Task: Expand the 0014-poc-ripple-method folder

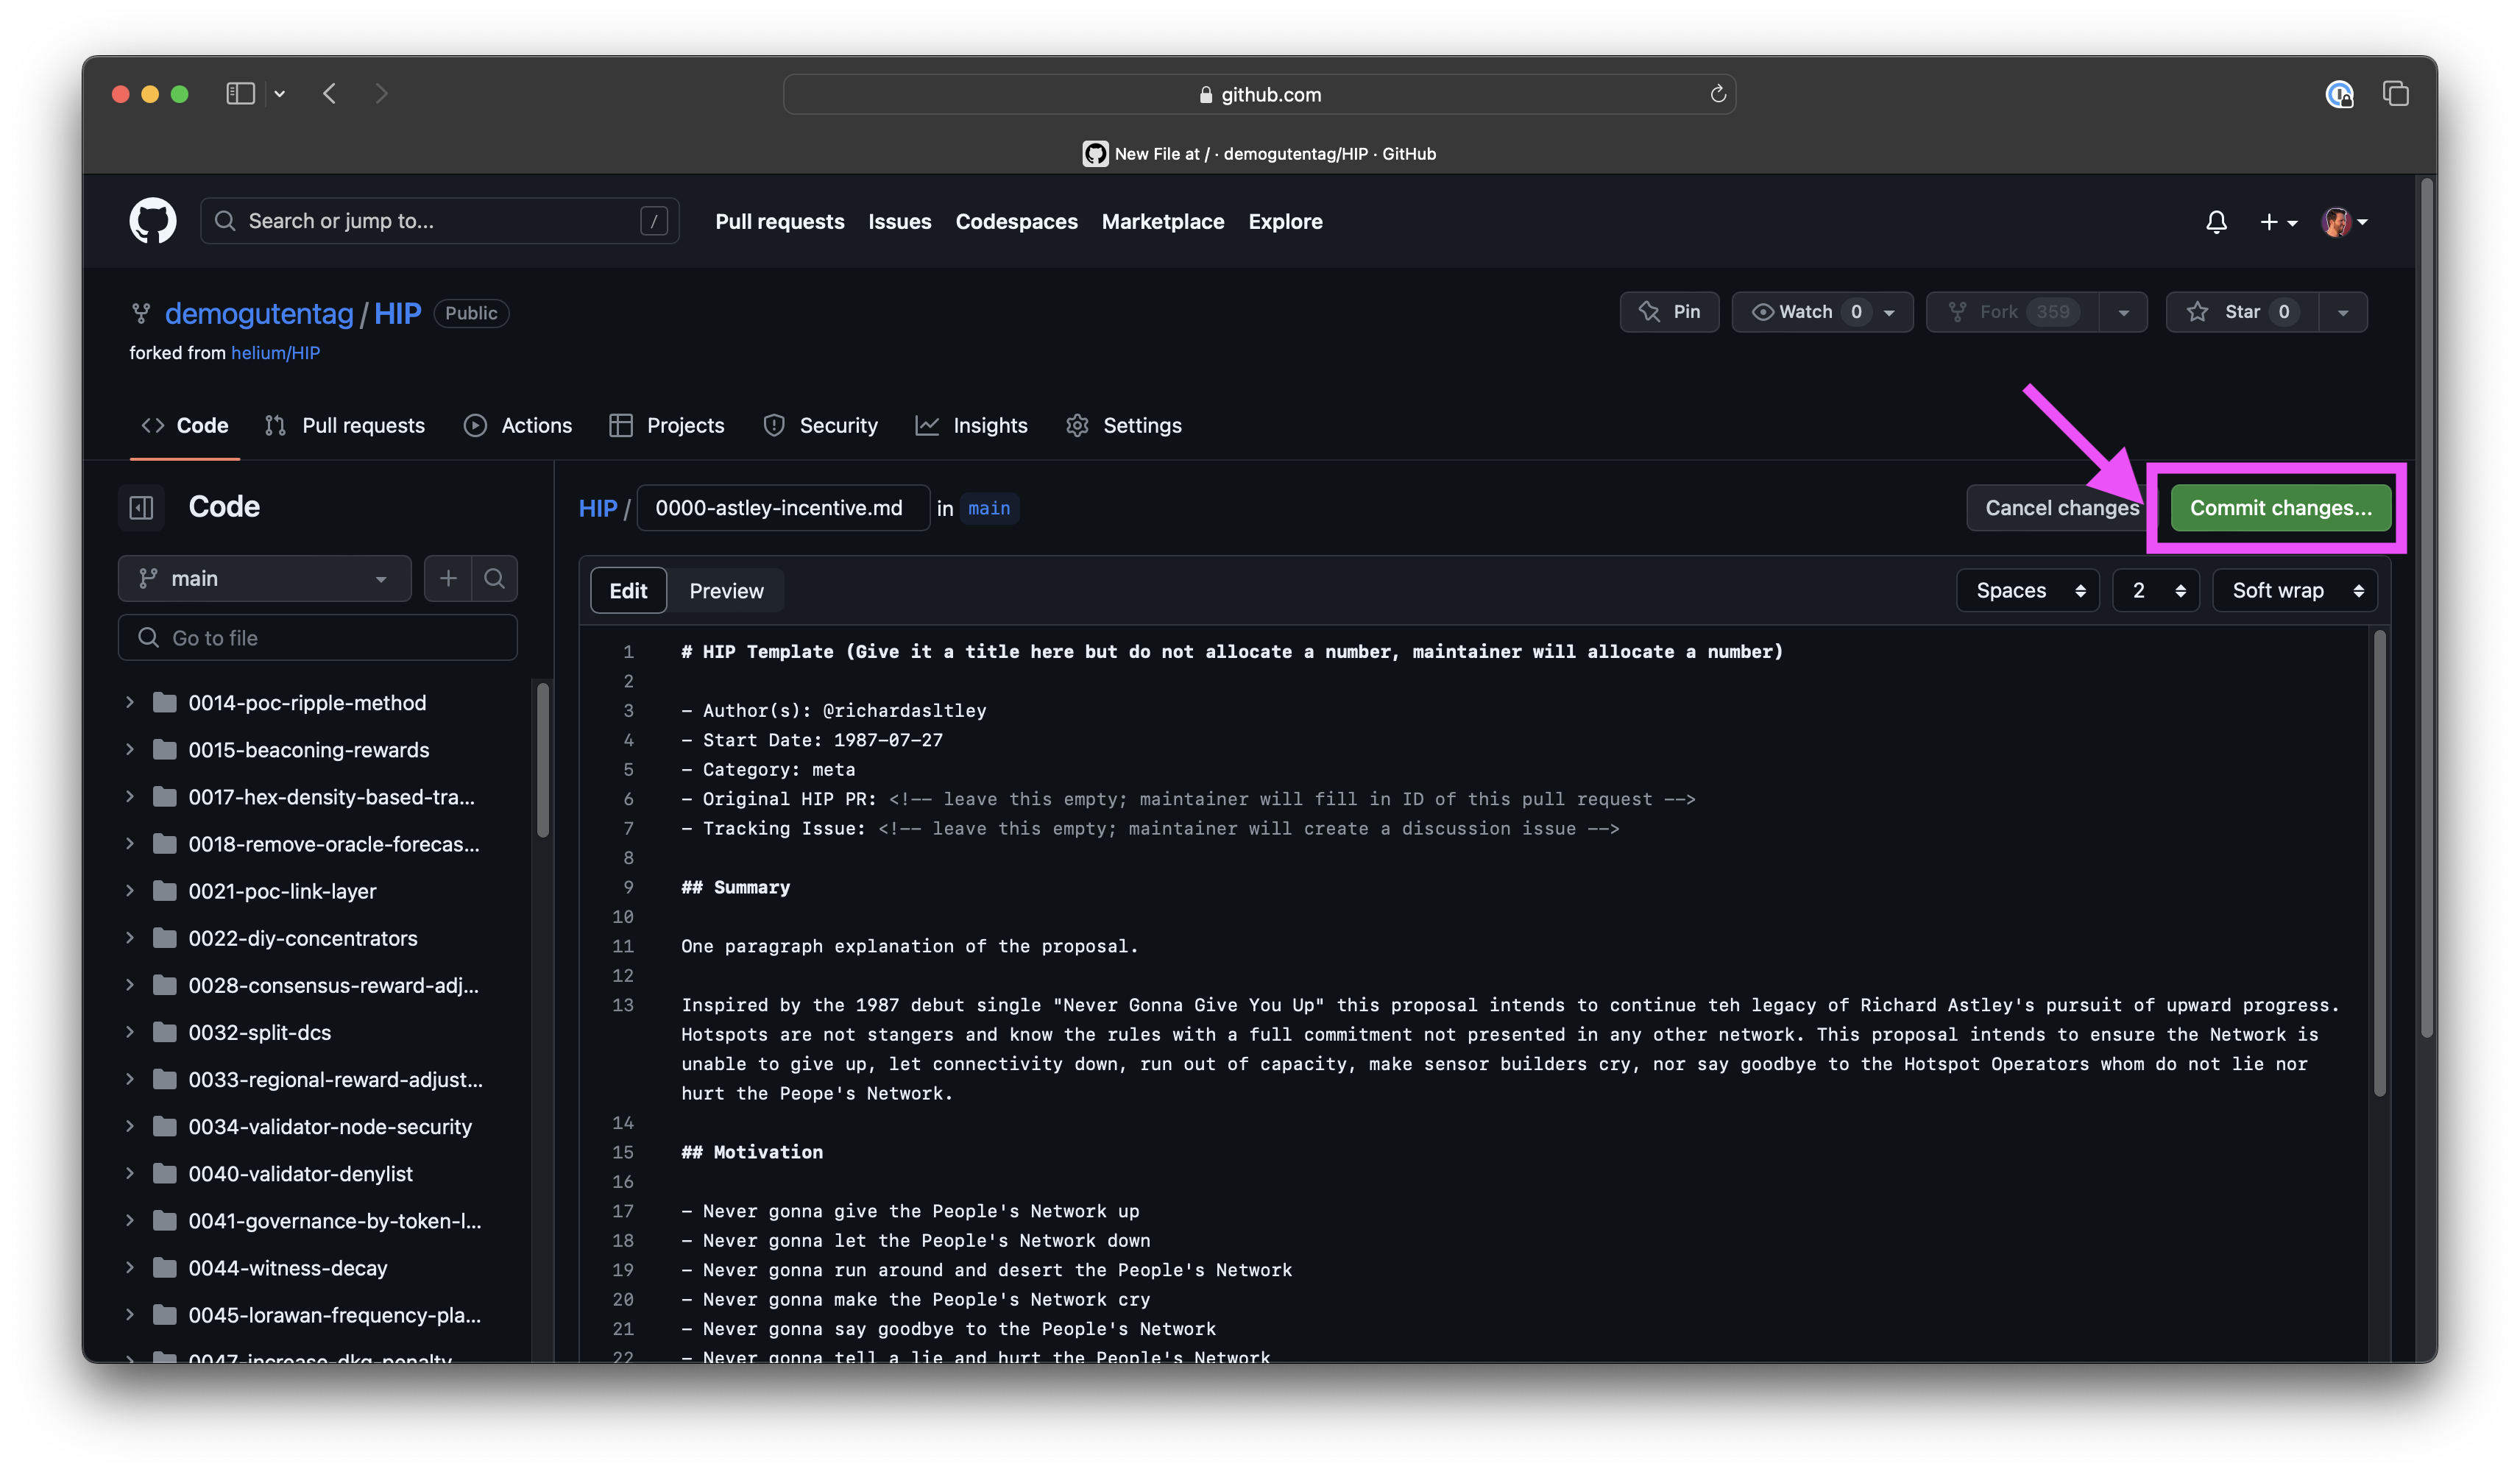Action: pyautogui.click(x=130, y=703)
